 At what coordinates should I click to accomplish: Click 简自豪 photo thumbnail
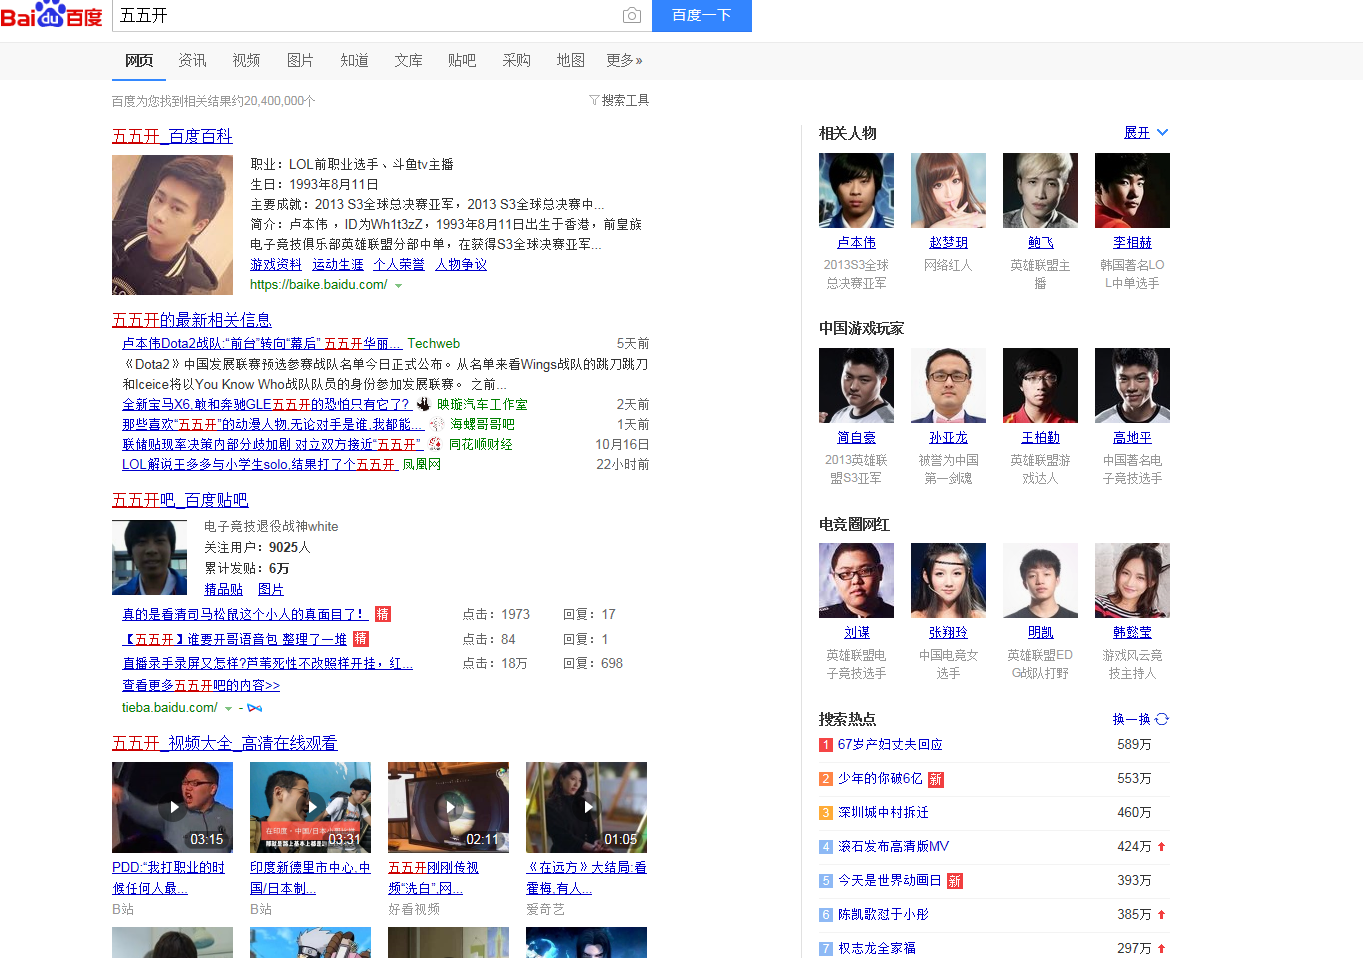856,385
